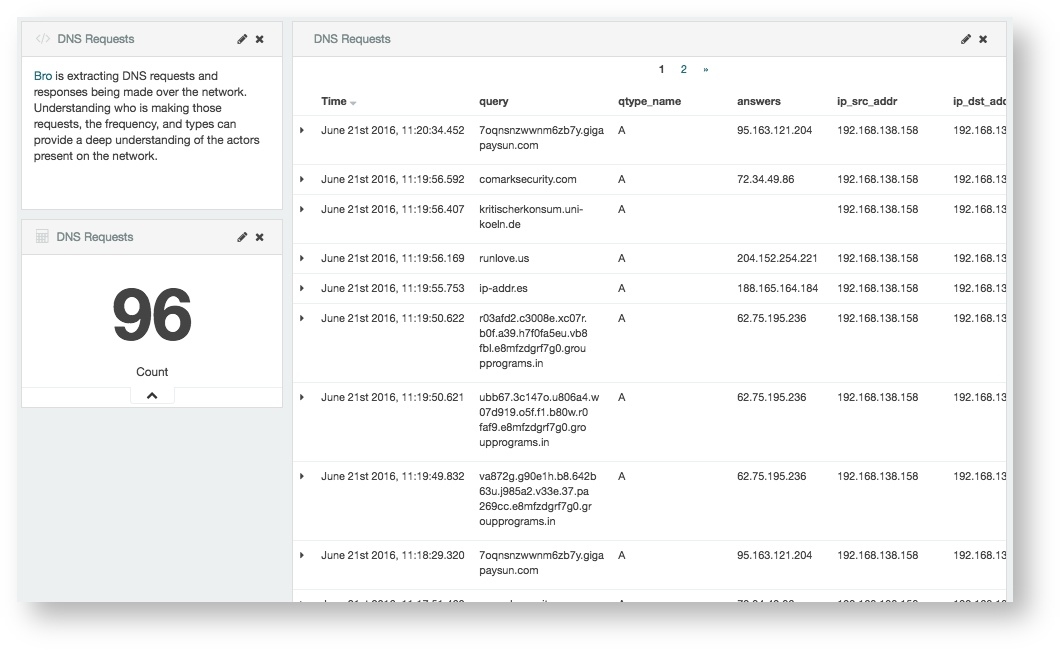Collapse the count panel with the chevron
Screen dimensions: 1061x650
tap(151, 395)
